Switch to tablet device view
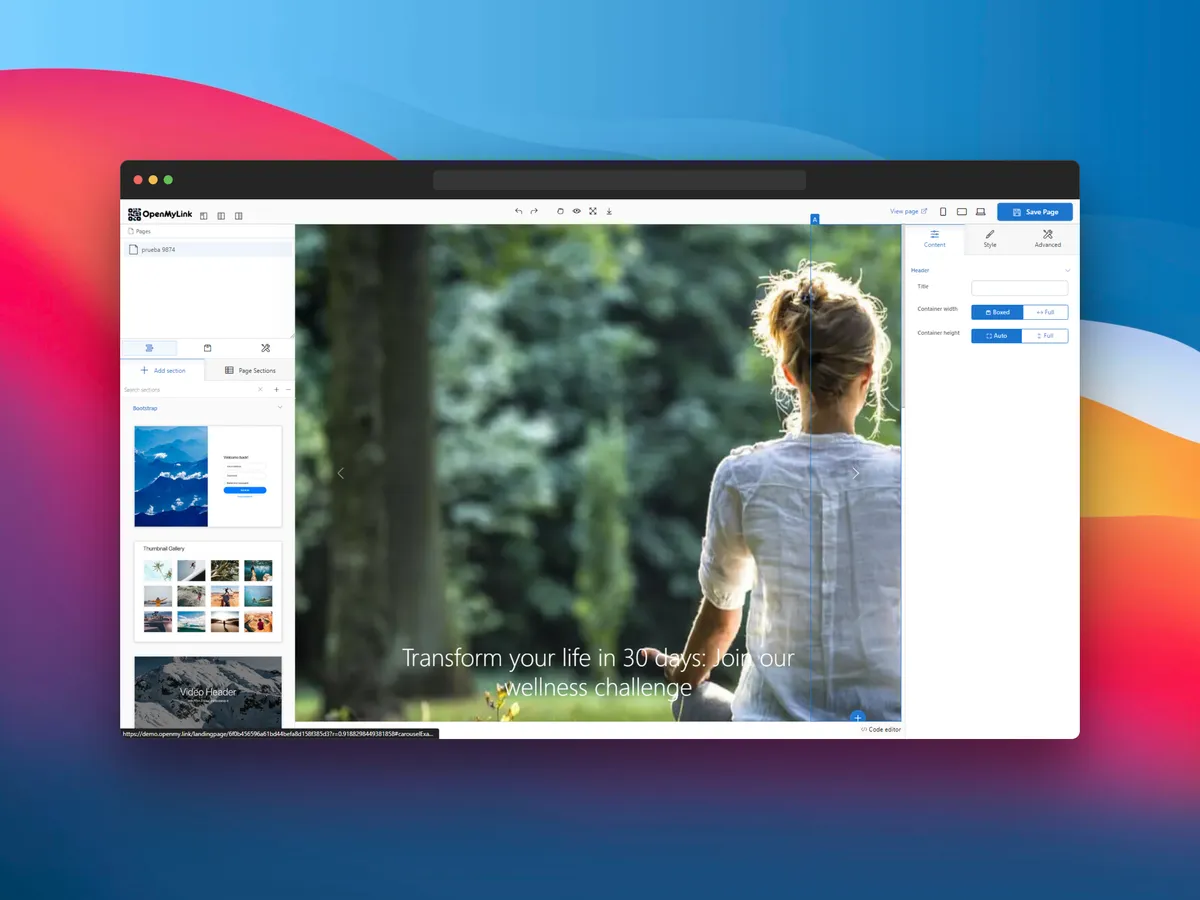The width and height of the screenshot is (1200, 900). click(961, 212)
